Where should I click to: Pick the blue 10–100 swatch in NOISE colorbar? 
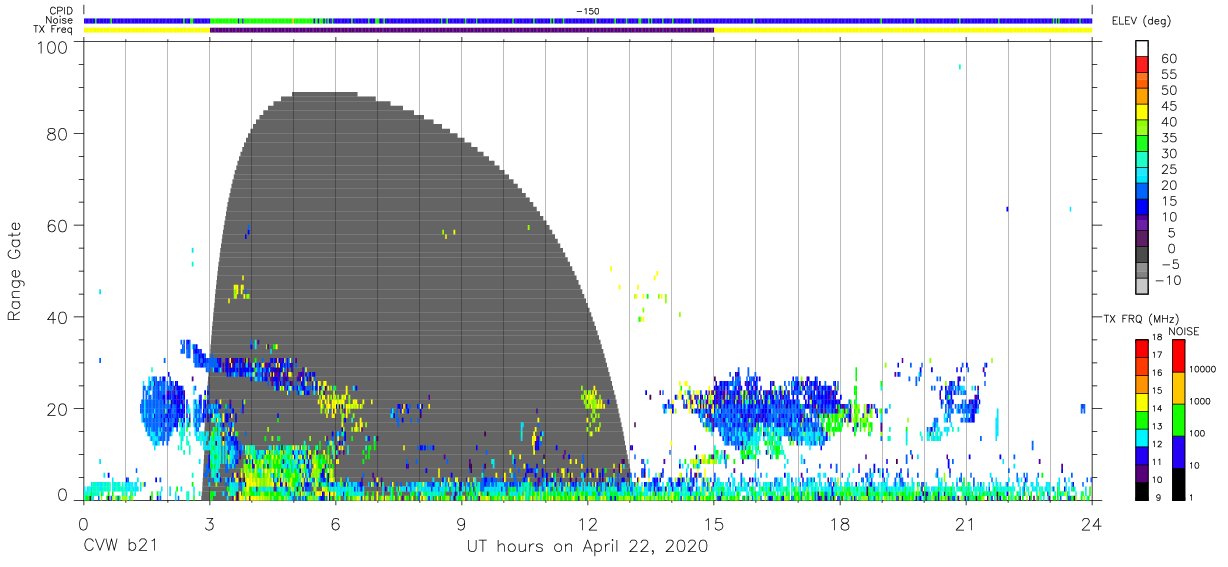pos(1178,450)
